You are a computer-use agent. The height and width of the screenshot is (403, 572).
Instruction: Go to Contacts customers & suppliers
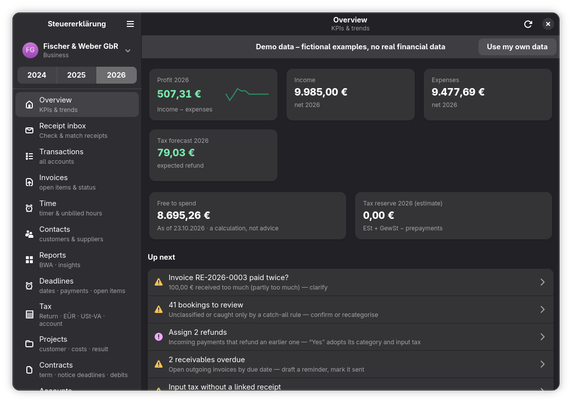(x=77, y=234)
